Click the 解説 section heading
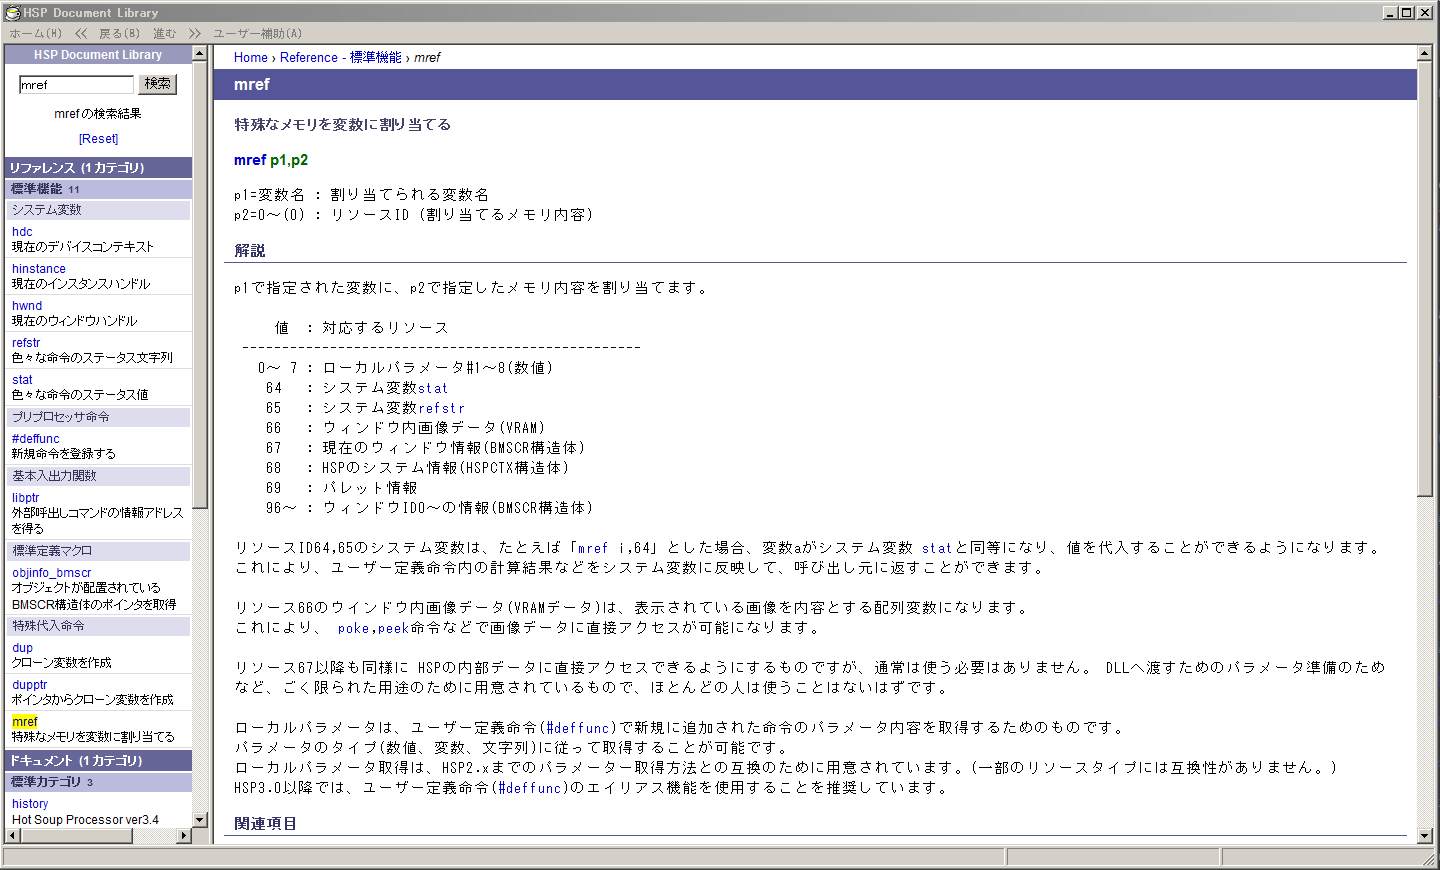The width and height of the screenshot is (1440, 870). pyautogui.click(x=250, y=251)
